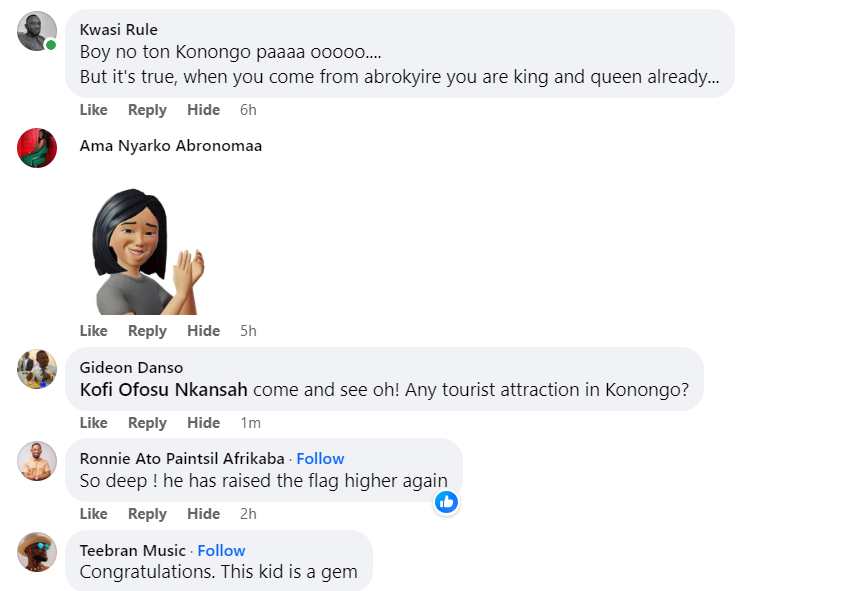Viewport: 858px width, 591px height.
Task: Reply to Kwasi Rule's comment
Action: click(147, 109)
